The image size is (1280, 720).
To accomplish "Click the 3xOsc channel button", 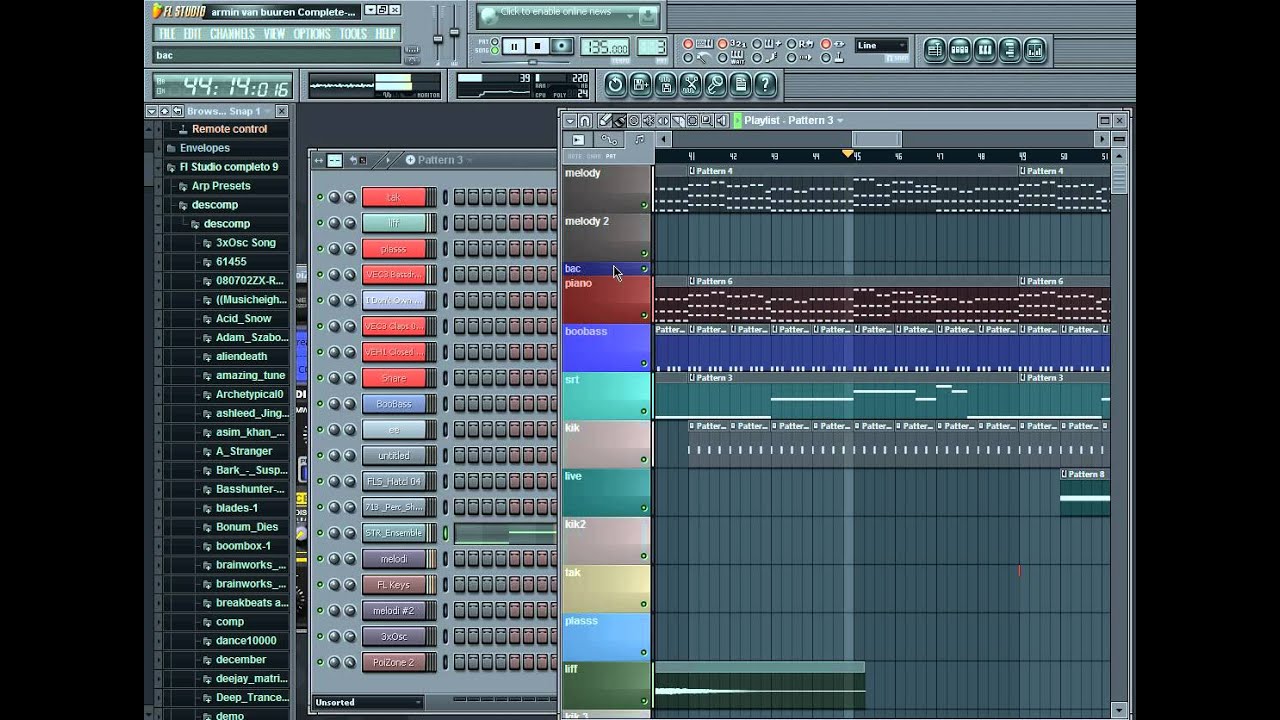I will [394, 636].
